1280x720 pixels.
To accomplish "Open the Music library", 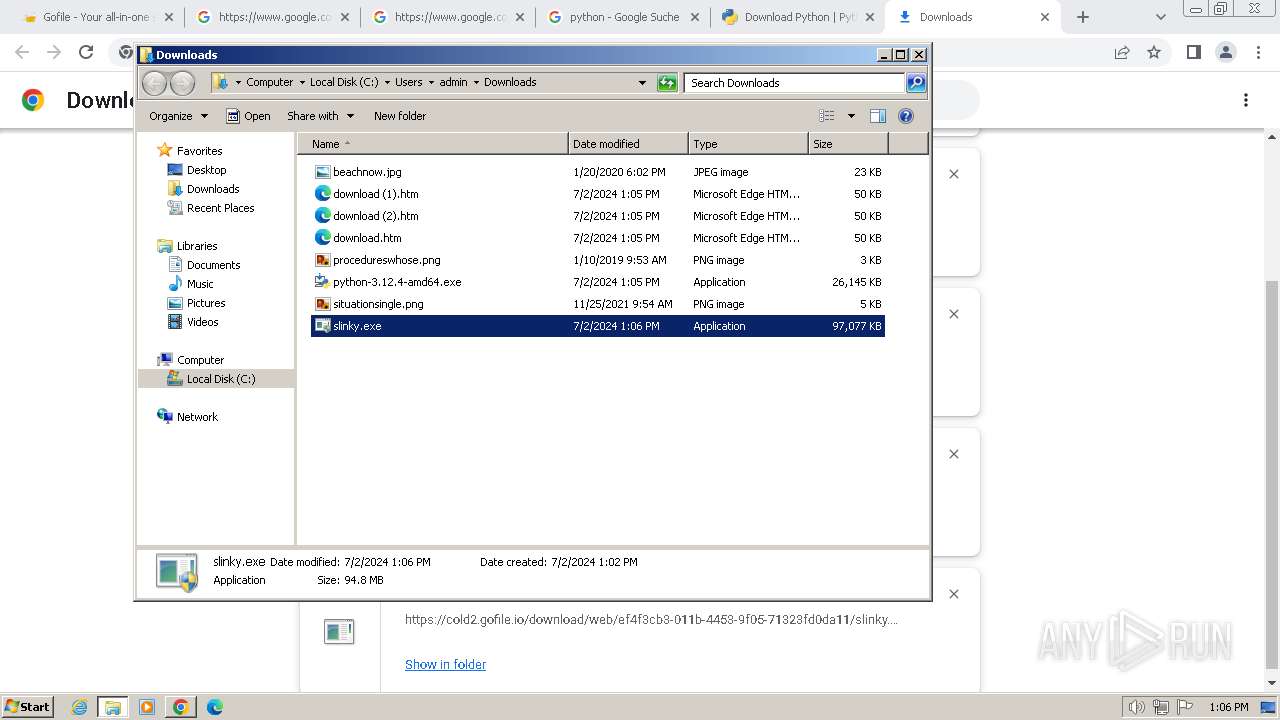I will [x=200, y=284].
